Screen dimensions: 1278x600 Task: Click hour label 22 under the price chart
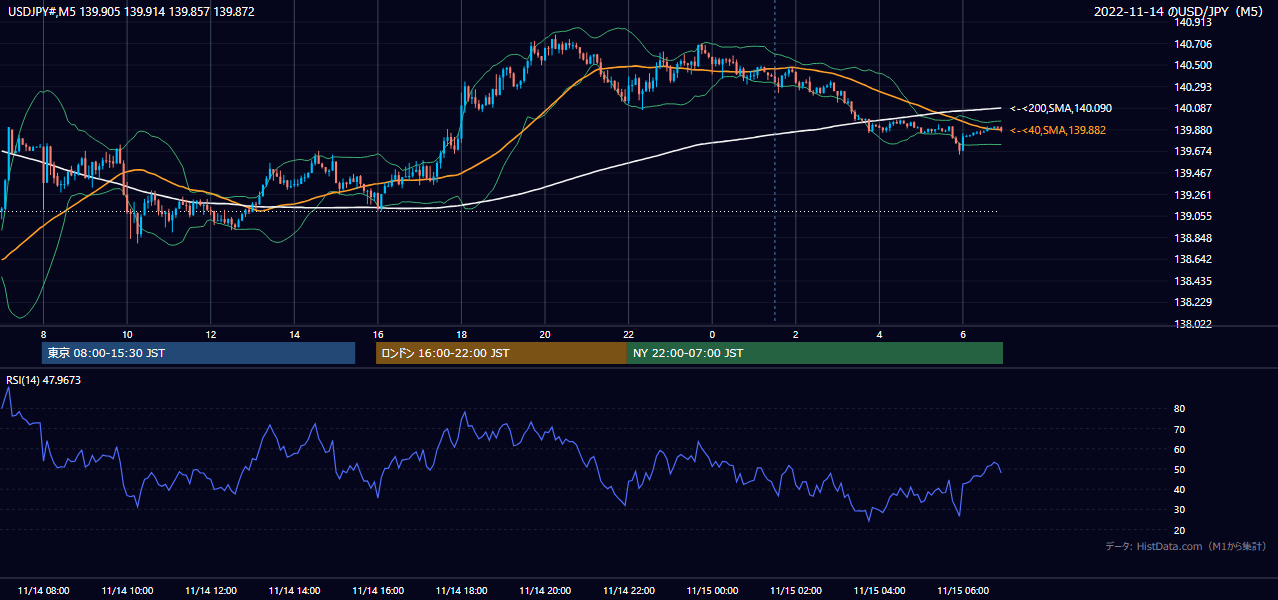[628, 334]
